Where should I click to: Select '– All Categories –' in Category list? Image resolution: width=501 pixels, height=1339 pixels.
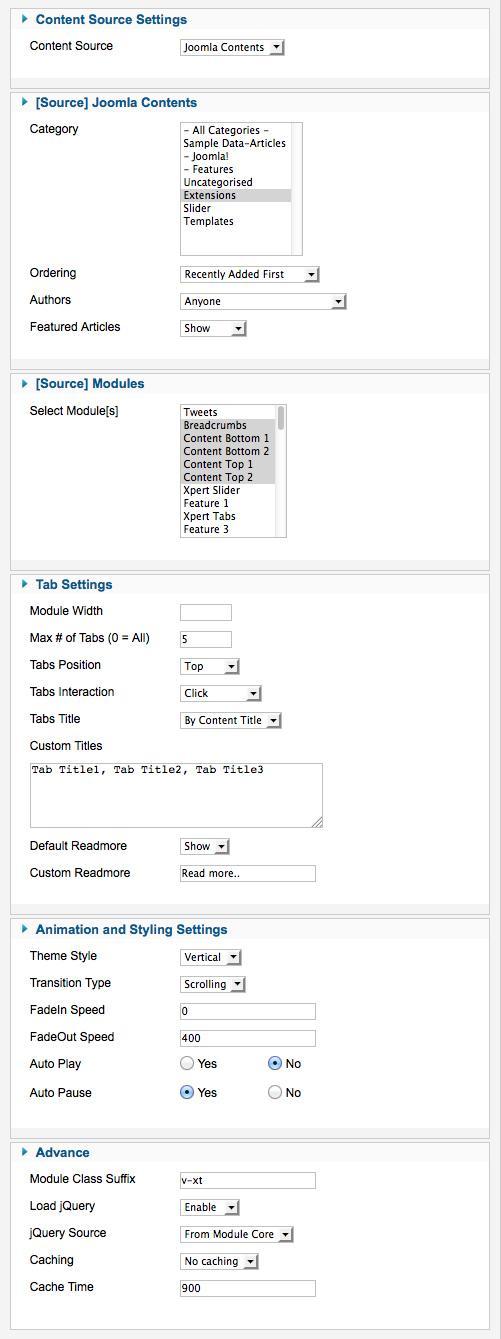tap(236, 130)
